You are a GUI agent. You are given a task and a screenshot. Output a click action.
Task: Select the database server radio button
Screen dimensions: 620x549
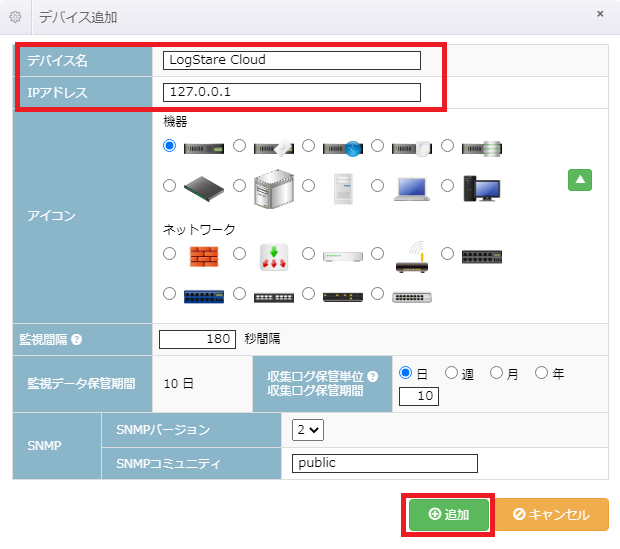coord(447,146)
